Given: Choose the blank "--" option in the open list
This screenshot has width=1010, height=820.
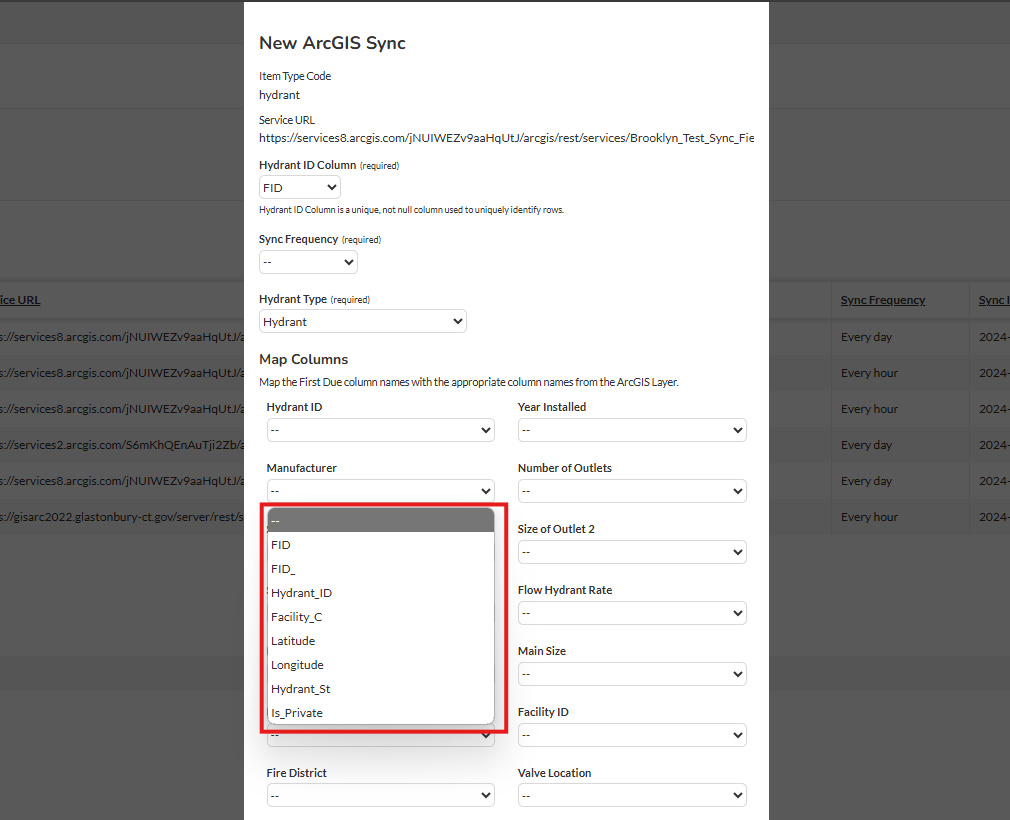Looking at the screenshot, I should click(381, 520).
